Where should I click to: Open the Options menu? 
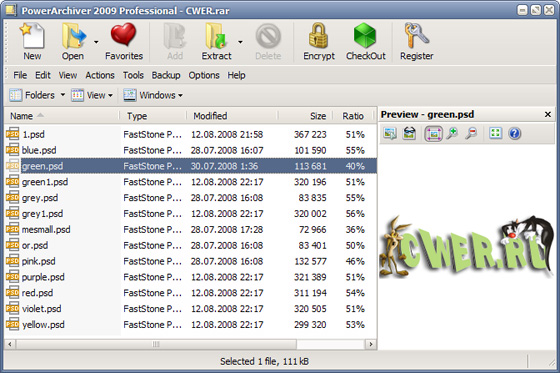coord(204,75)
